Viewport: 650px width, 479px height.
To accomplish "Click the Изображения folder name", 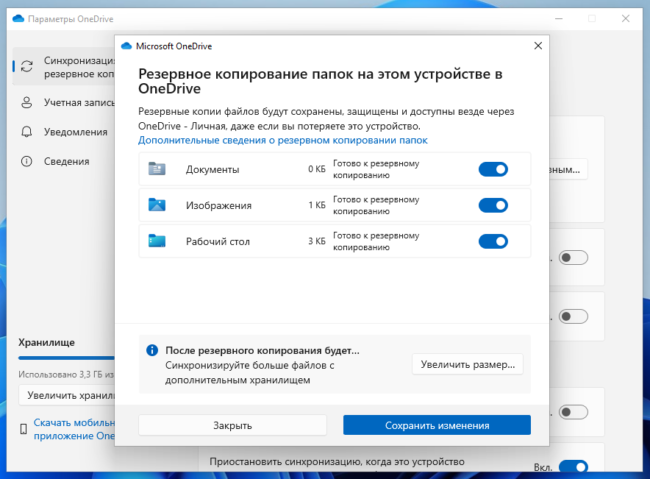I will [x=218, y=206].
